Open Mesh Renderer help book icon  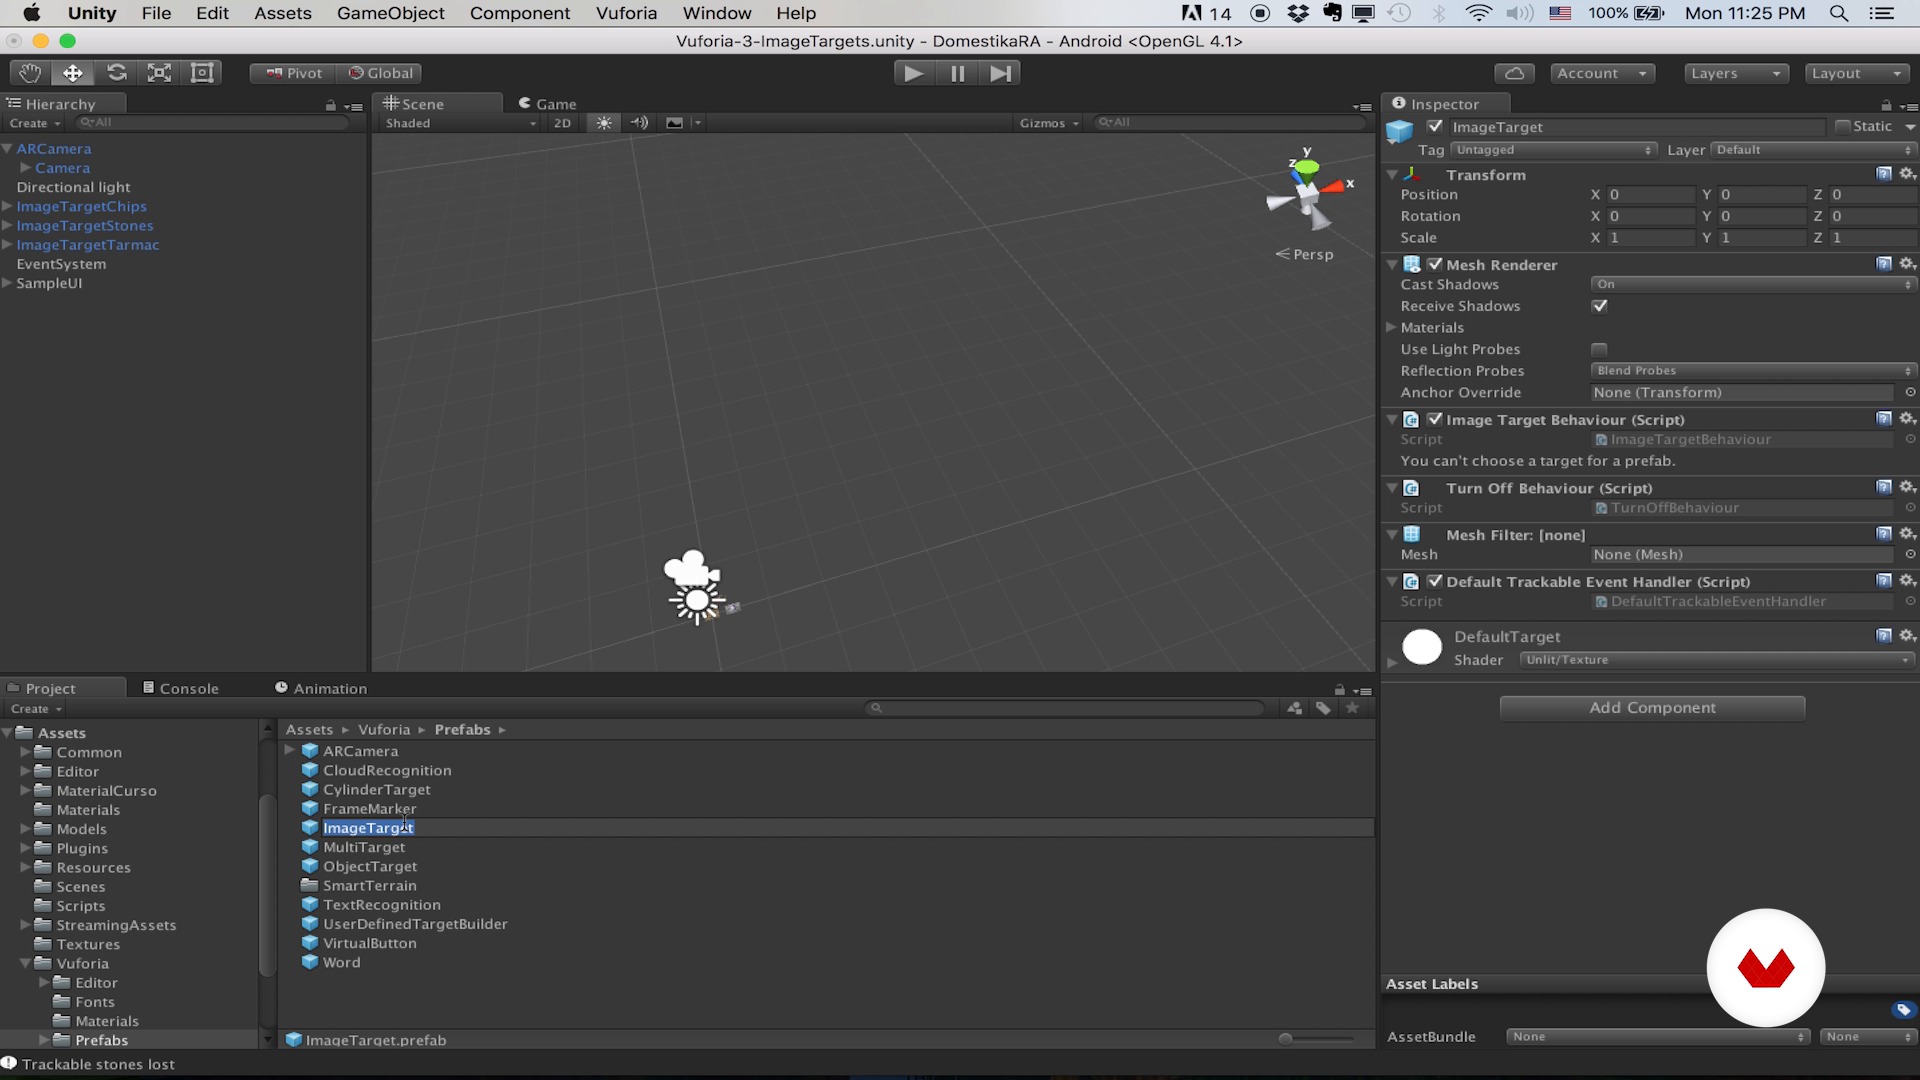tap(1884, 264)
